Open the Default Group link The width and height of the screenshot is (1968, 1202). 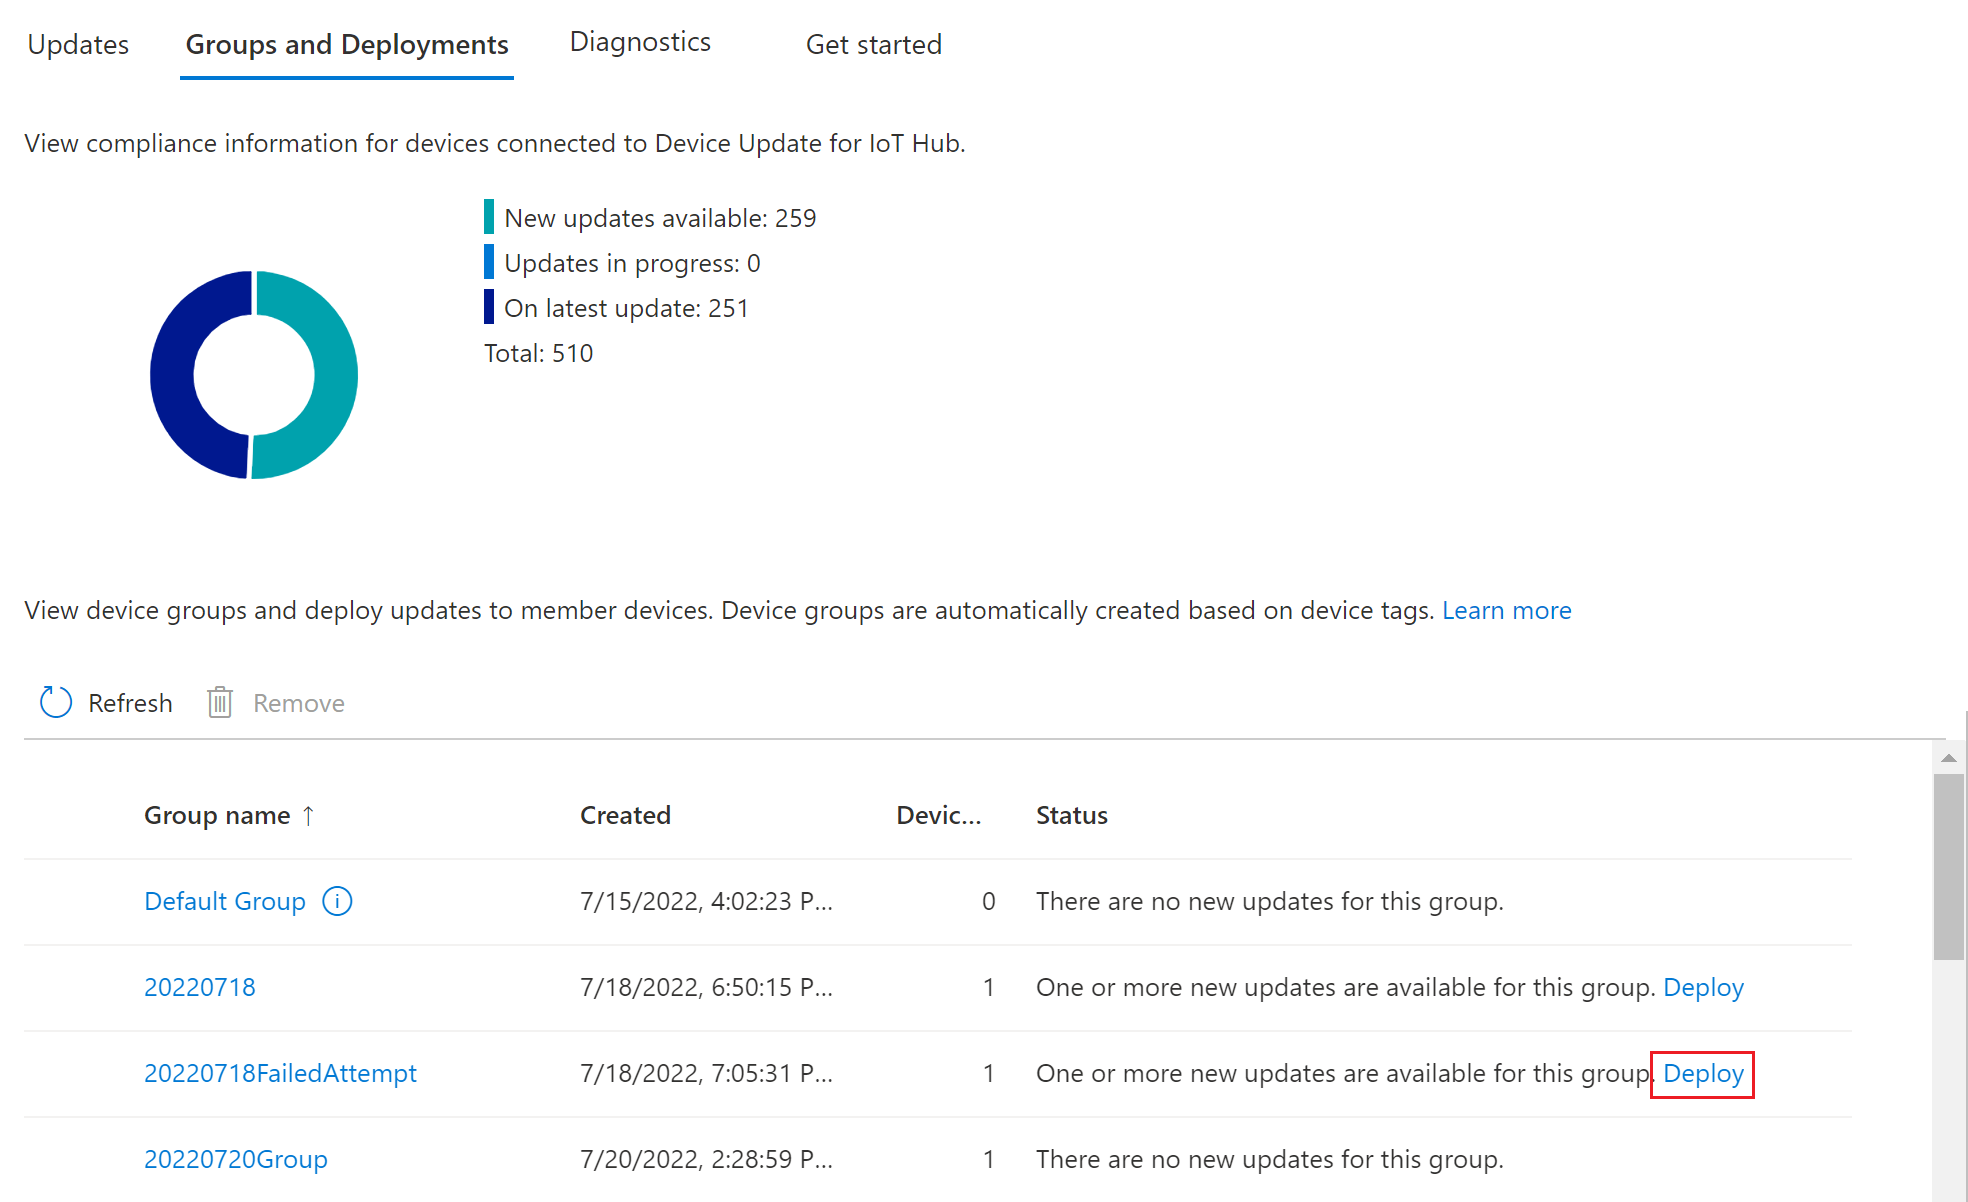(x=225, y=901)
